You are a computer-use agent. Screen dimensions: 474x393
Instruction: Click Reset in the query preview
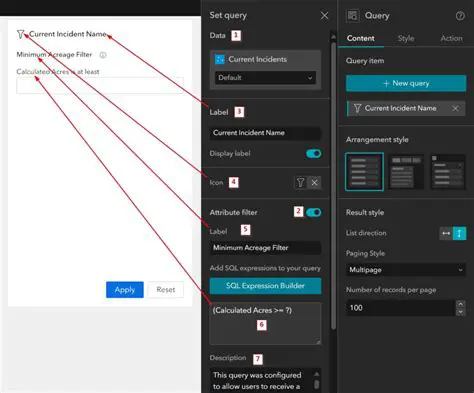point(166,290)
